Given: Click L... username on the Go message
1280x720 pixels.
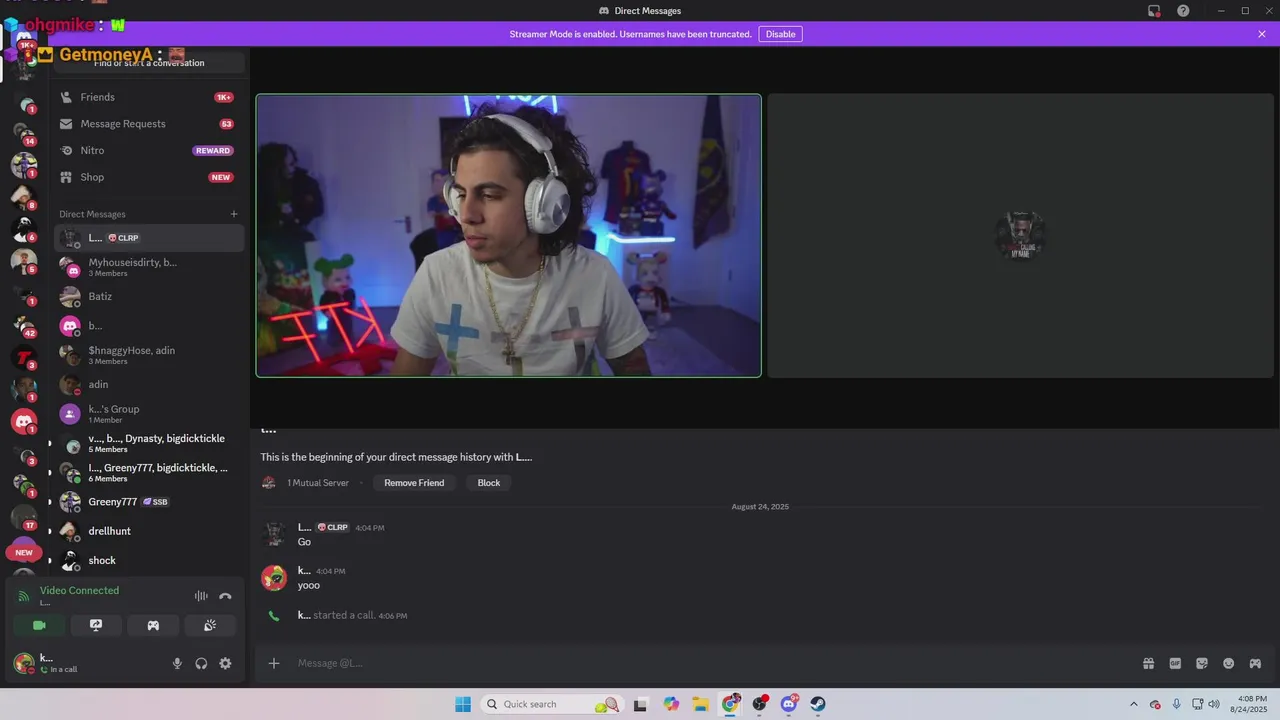Looking at the screenshot, I should [305, 527].
